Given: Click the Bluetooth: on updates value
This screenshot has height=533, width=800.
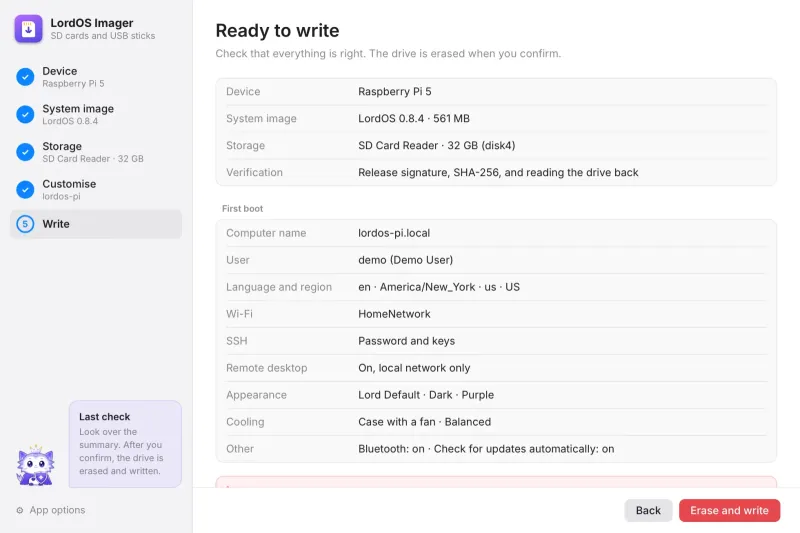Looking at the screenshot, I should coord(486,449).
